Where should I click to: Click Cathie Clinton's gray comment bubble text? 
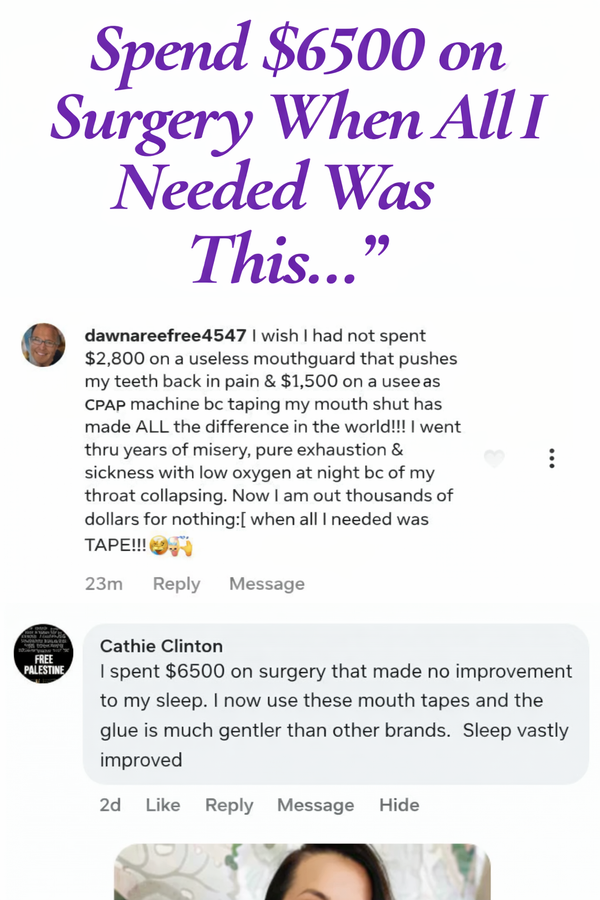336,715
